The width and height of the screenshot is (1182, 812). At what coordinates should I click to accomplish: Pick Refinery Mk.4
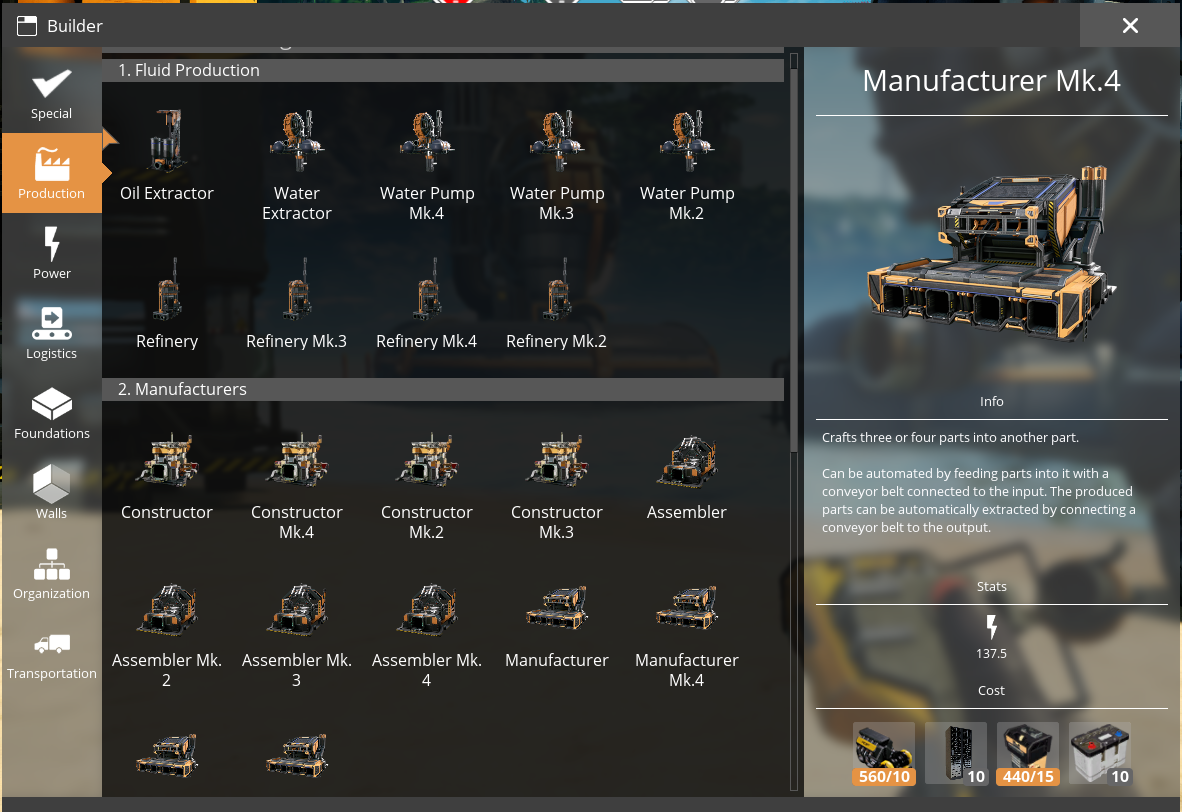pyautogui.click(x=427, y=304)
